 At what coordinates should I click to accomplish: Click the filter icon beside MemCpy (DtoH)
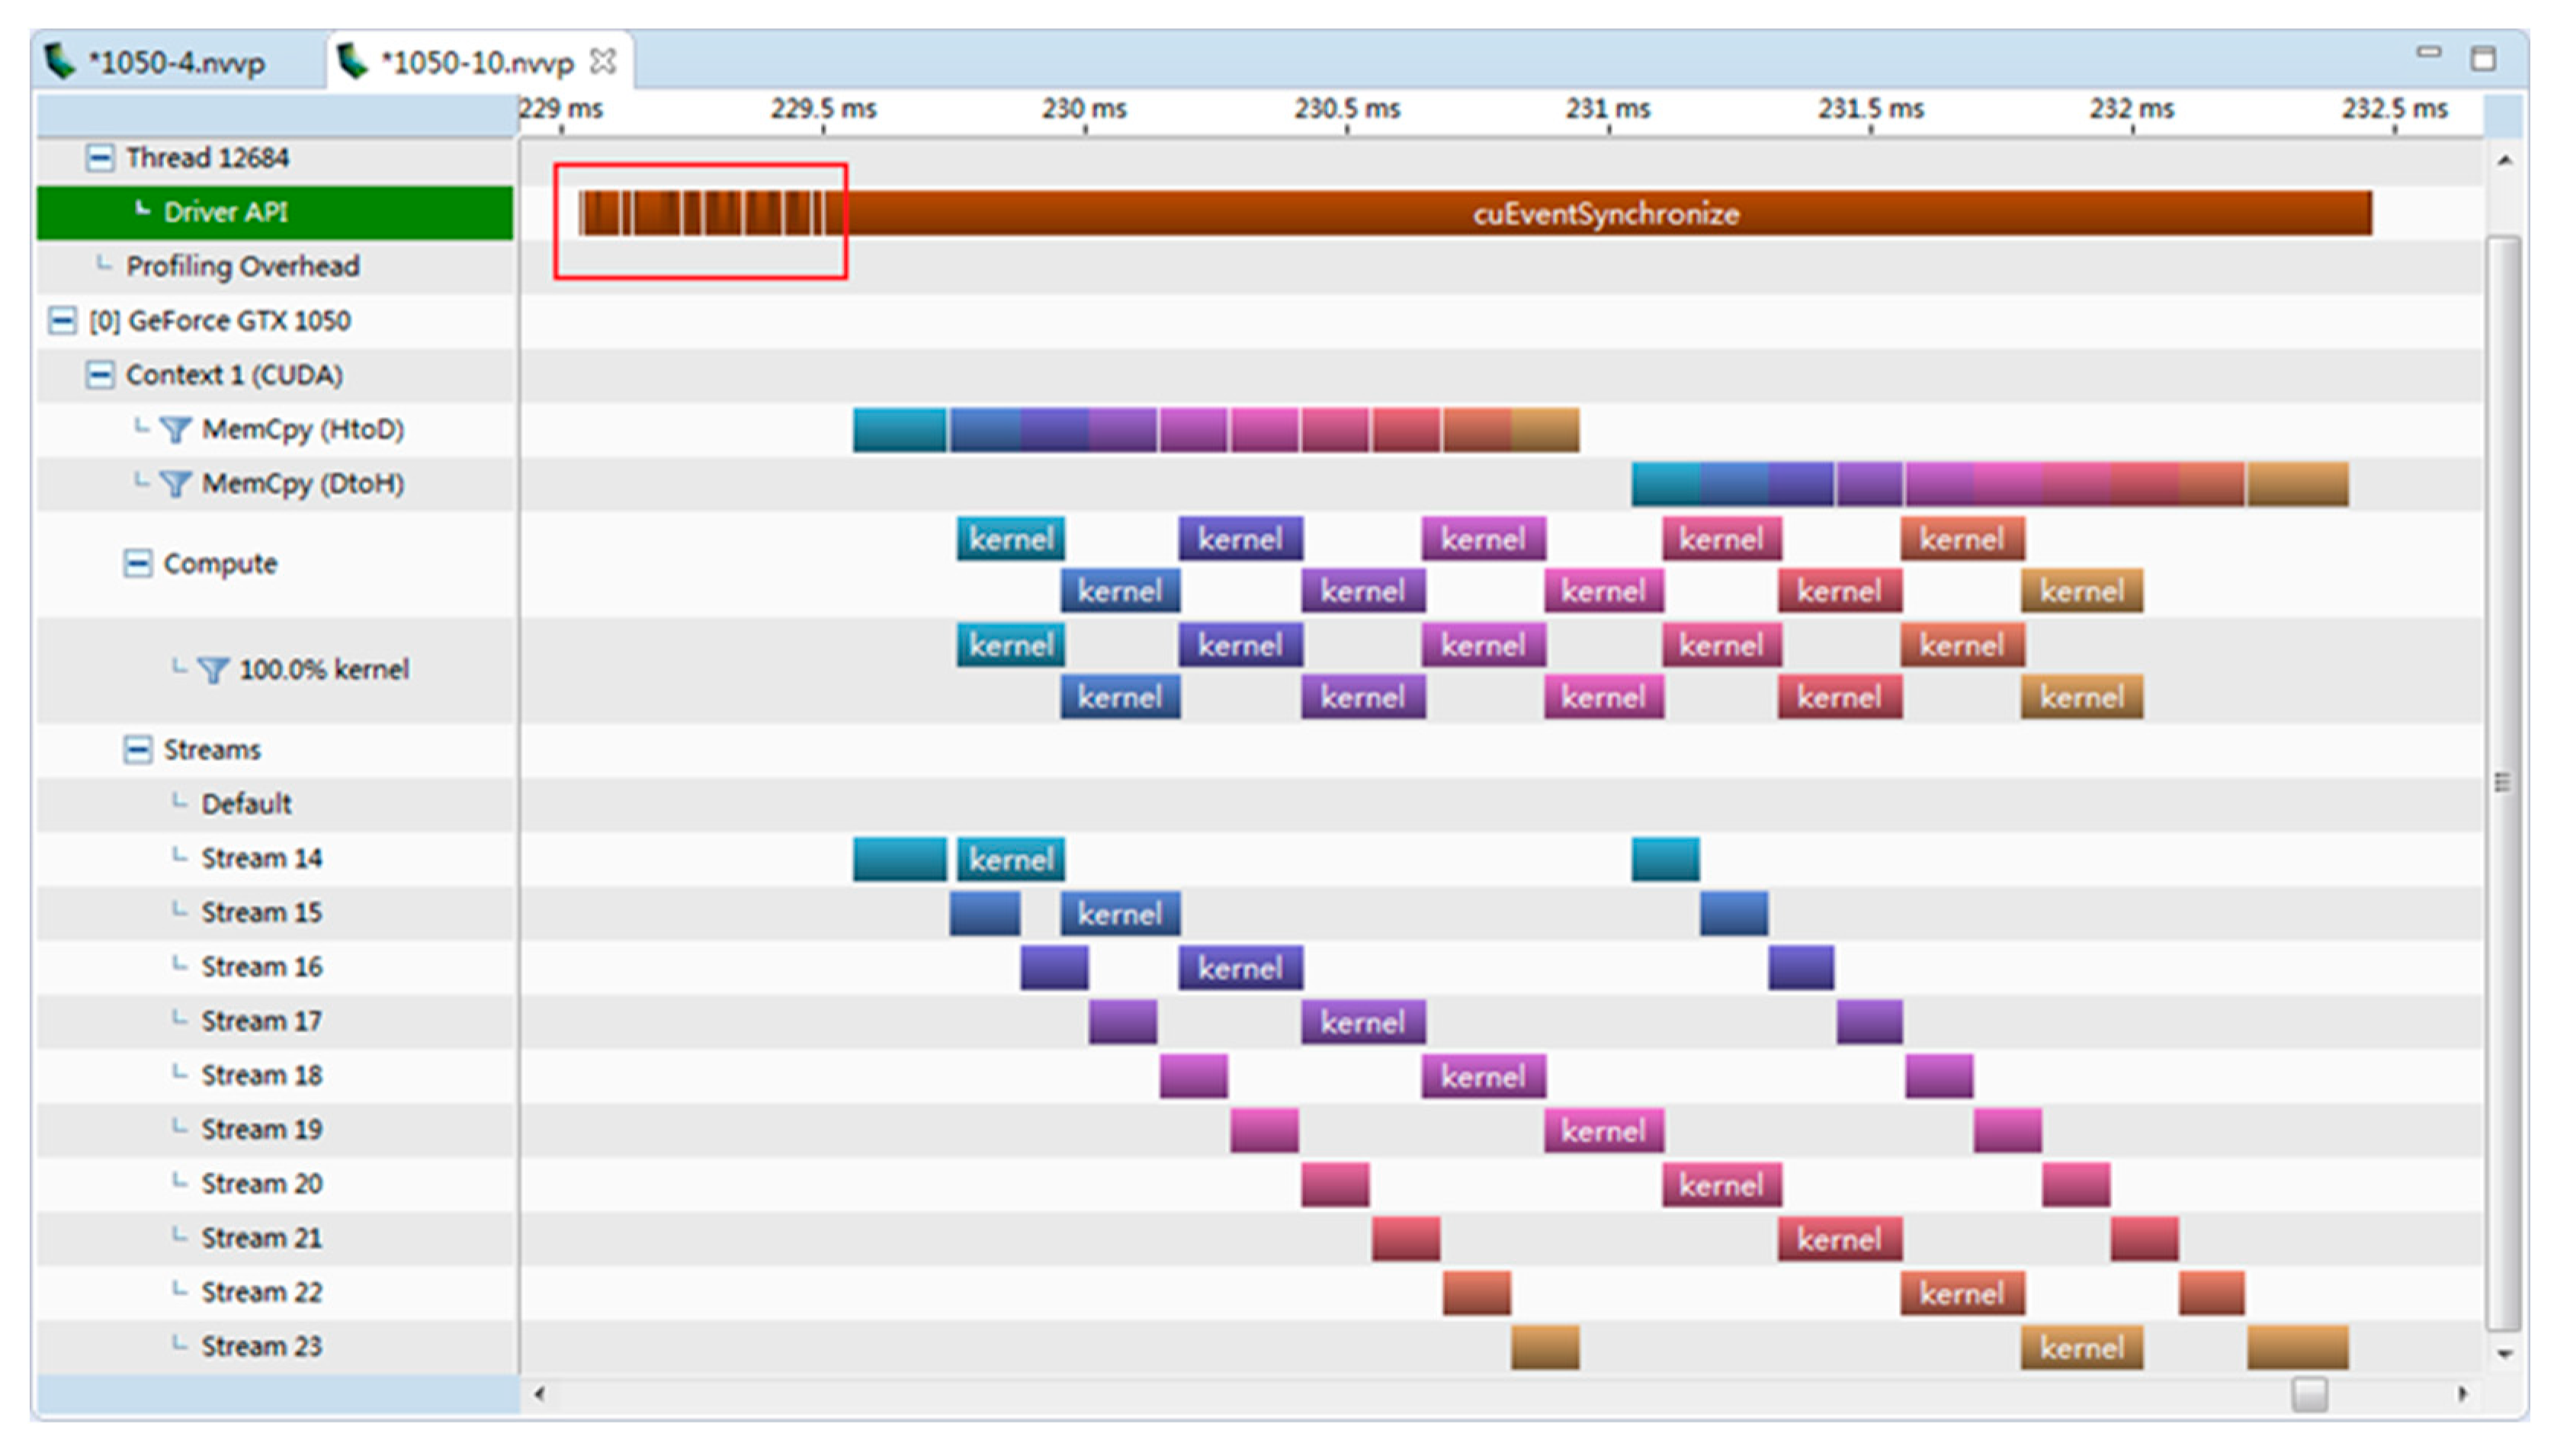click(175, 484)
